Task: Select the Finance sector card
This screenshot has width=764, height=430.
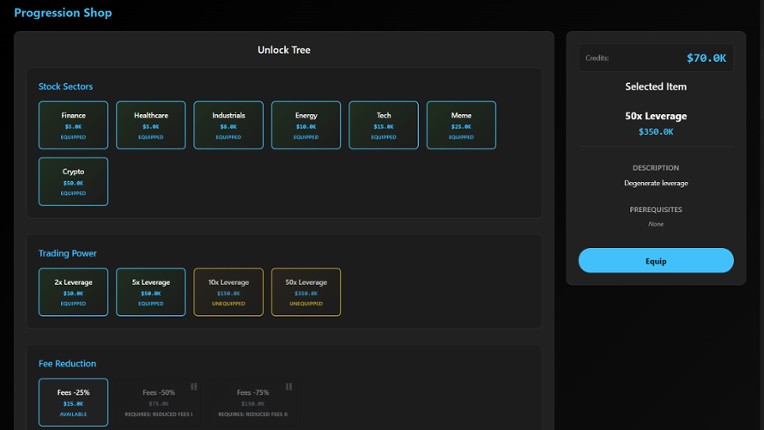Action: click(73, 125)
